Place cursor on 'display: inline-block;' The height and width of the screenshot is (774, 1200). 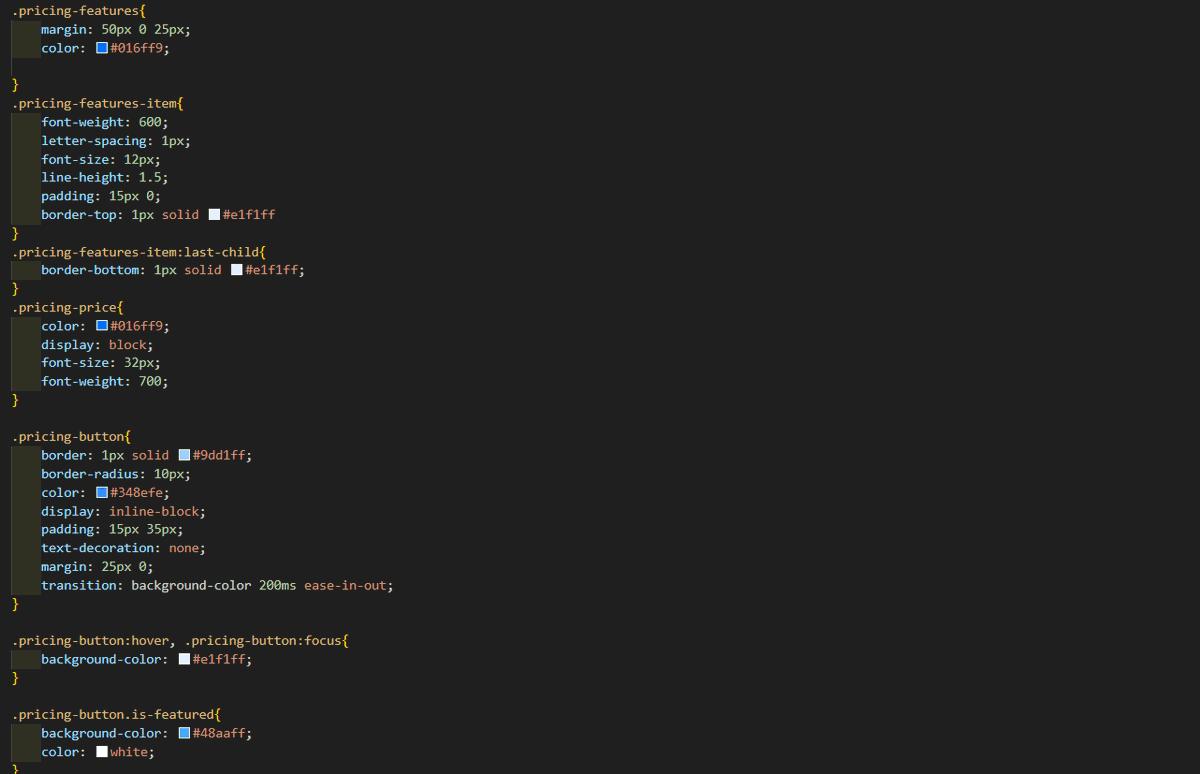point(123,511)
